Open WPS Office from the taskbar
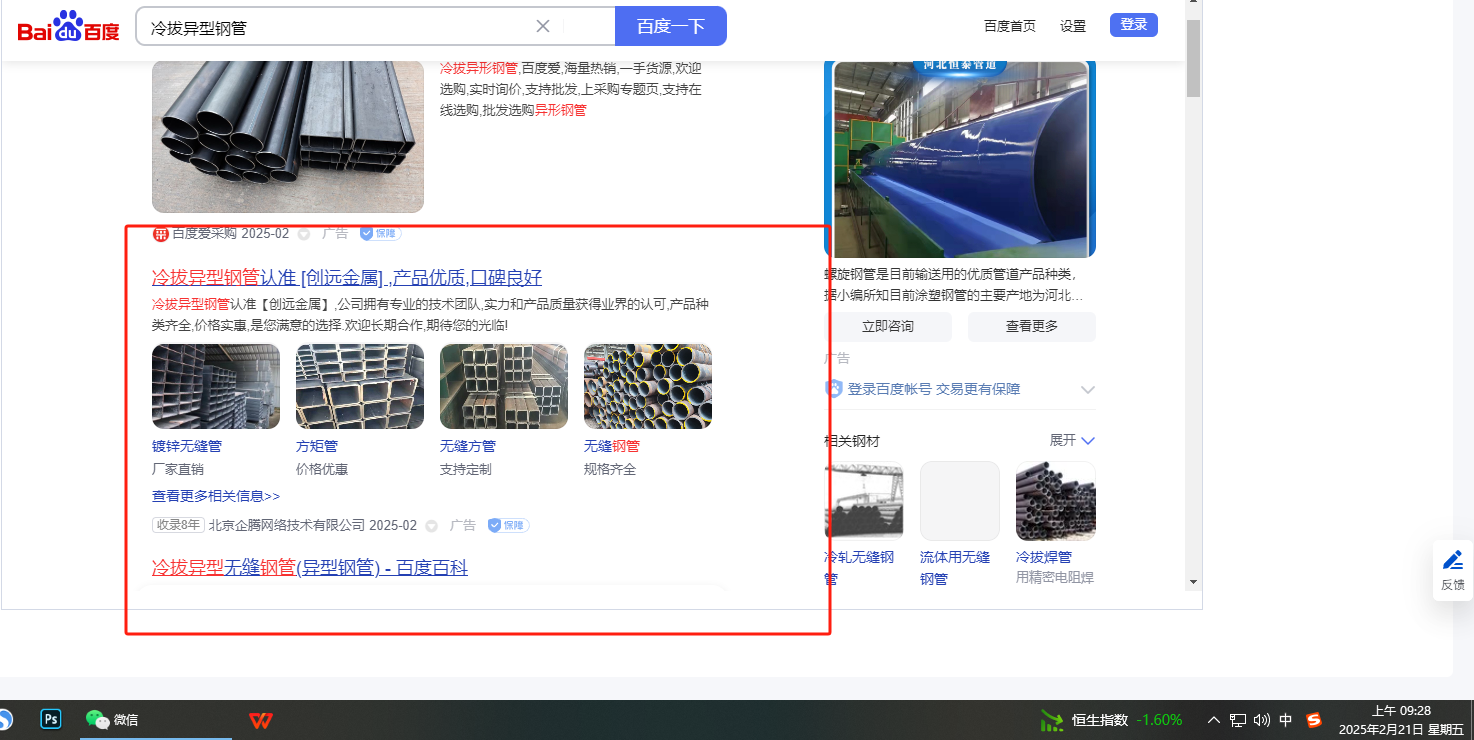Image resolution: width=1474 pixels, height=740 pixels. pos(261,720)
